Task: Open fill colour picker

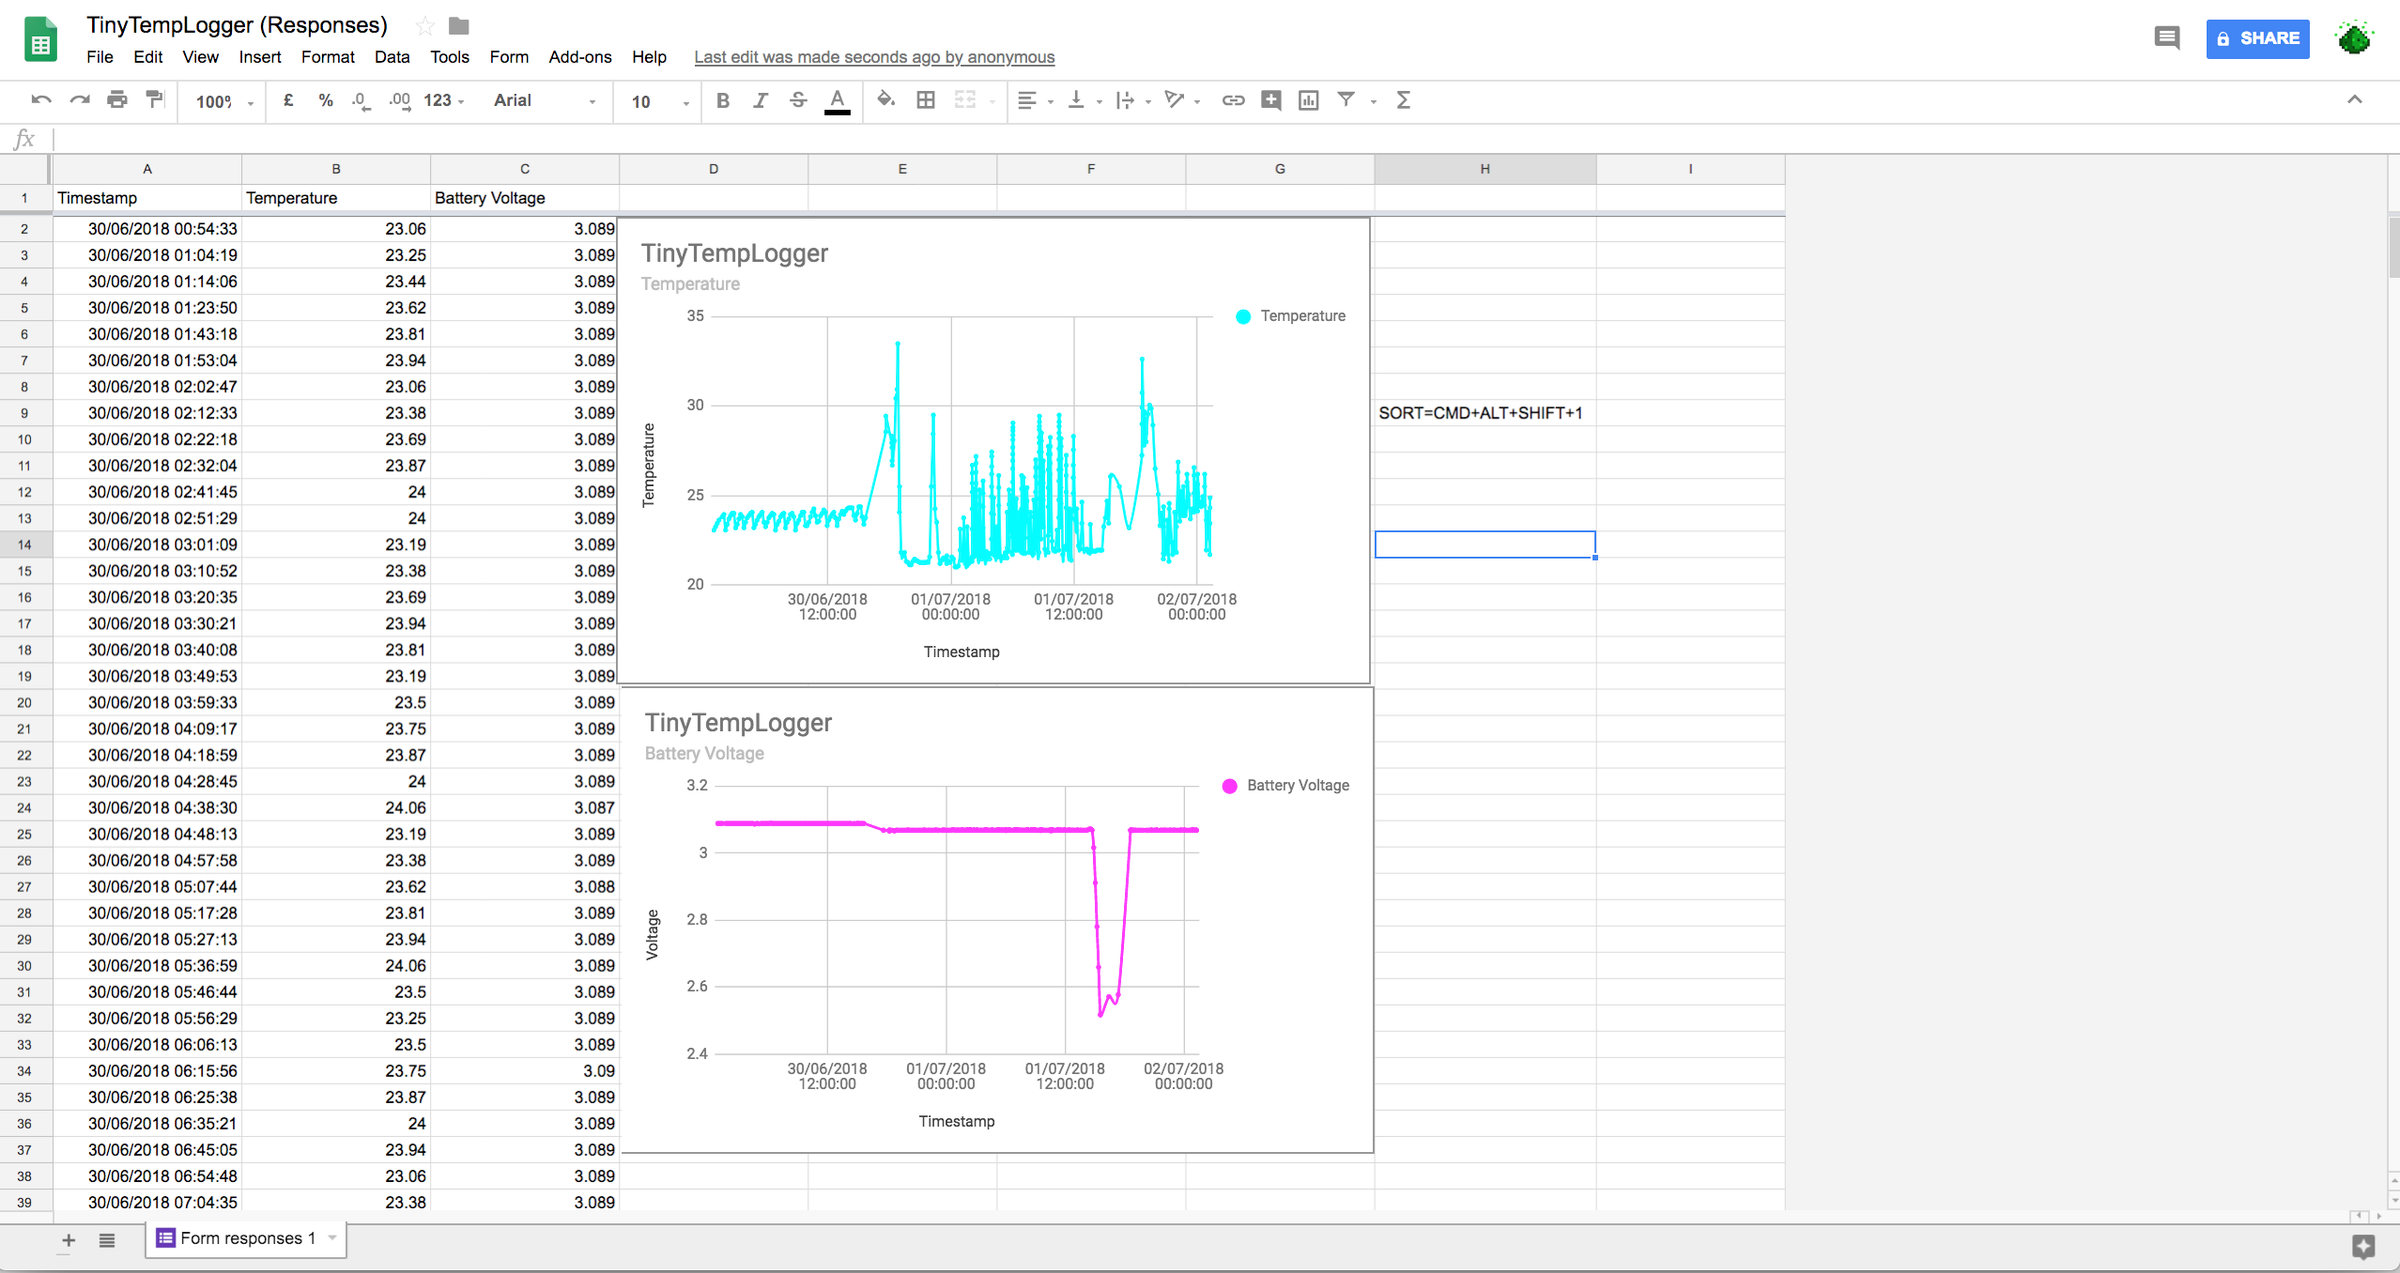Action: click(x=885, y=100)
